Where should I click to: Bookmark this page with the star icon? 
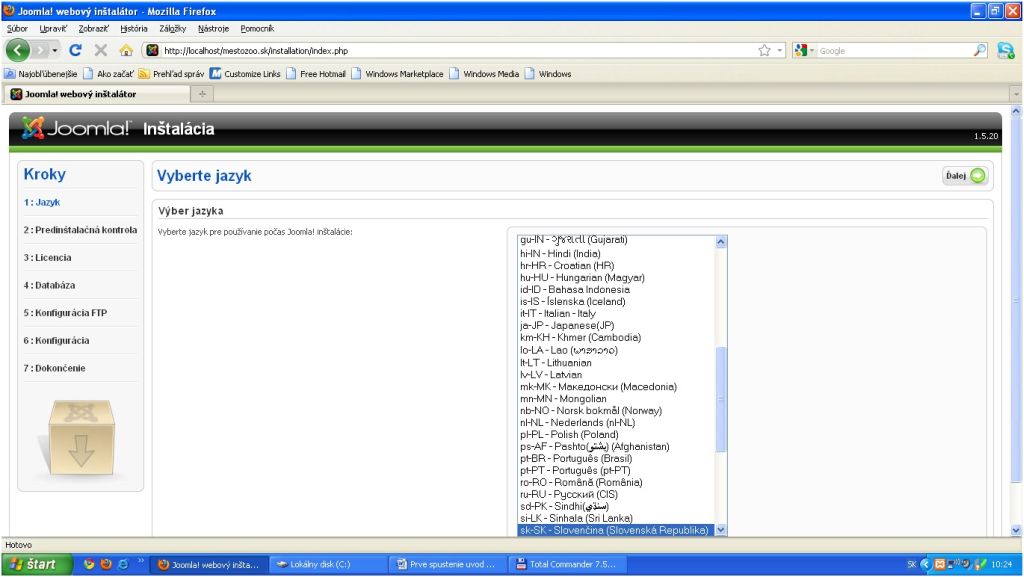coord(764,50)
